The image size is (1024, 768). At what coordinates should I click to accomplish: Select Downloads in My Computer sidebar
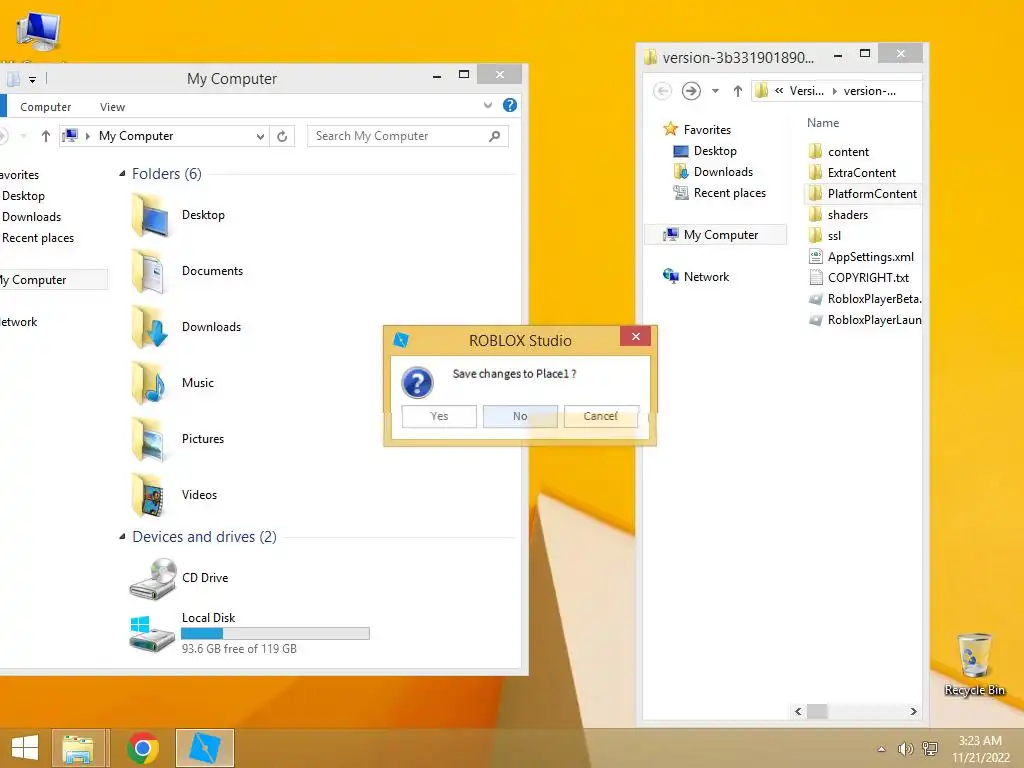[31, 217]
